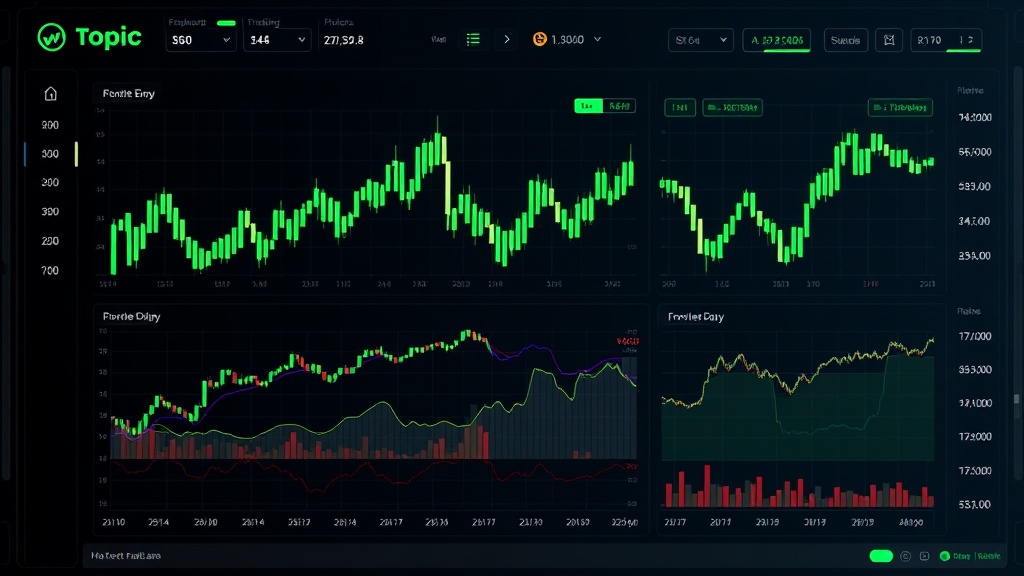Click the Suads button
This screenshot has height=576, width=1024.
[x=846, y=40]
